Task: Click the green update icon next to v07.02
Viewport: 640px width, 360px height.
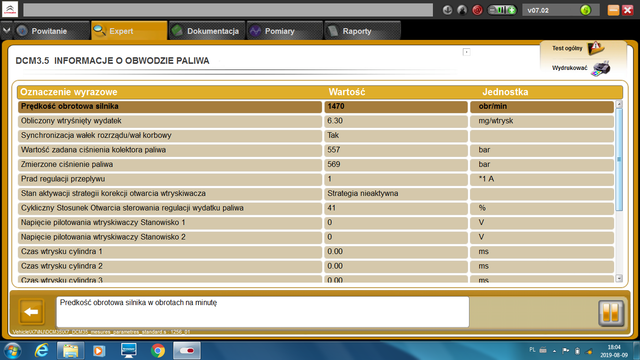Action: pos(585,10)
